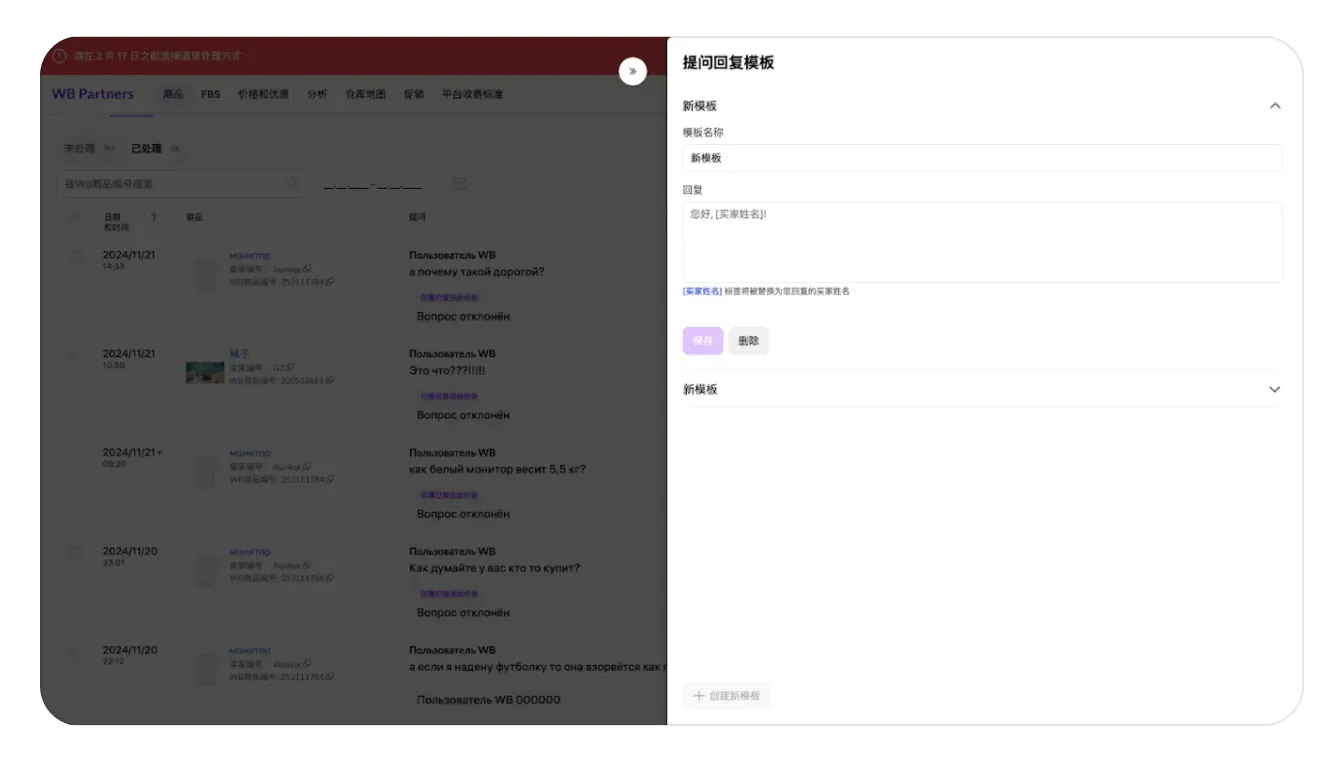Image resolution: width=1344 pixels, height=762 pixels.
Task: Click the [买家姓名] tag link under the reply box
Action: coord(702,291)
